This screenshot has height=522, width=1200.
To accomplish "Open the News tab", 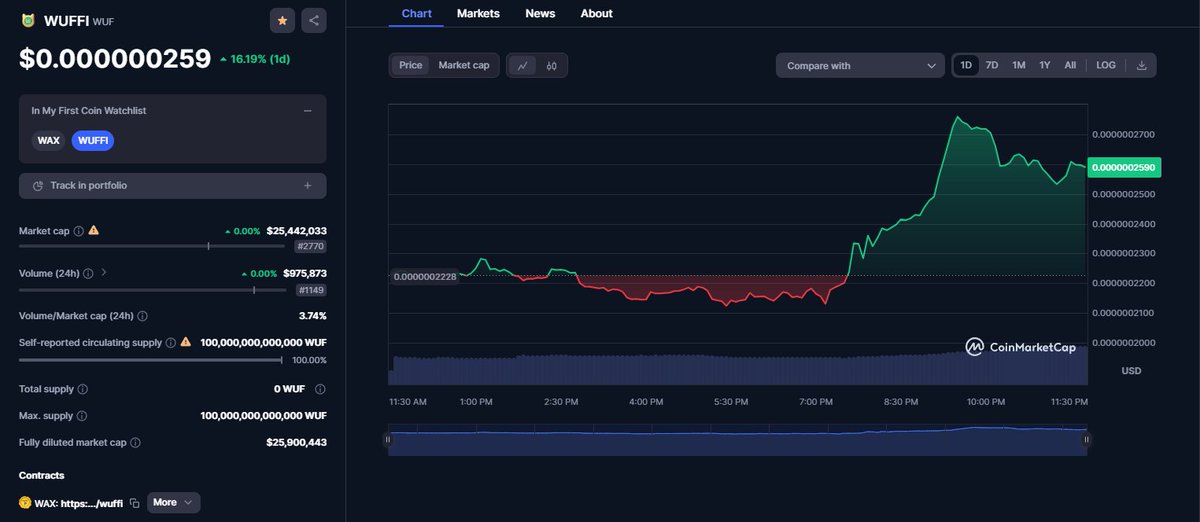I will 540,13.
